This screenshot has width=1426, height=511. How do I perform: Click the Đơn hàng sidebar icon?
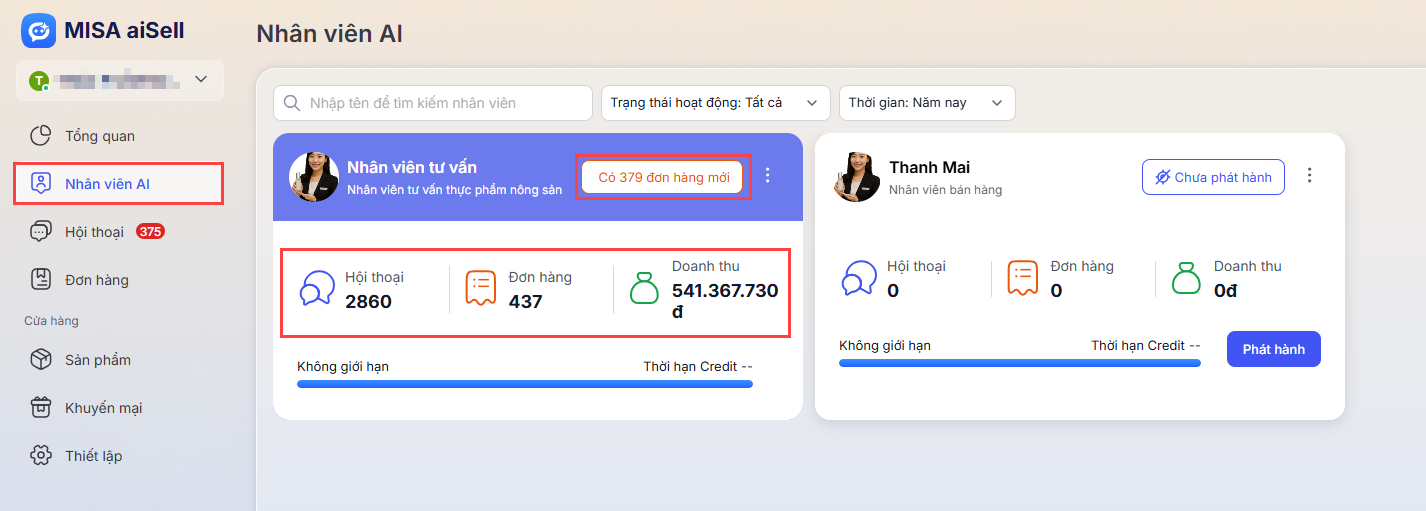pyautogui.click(x=41, y=280)
